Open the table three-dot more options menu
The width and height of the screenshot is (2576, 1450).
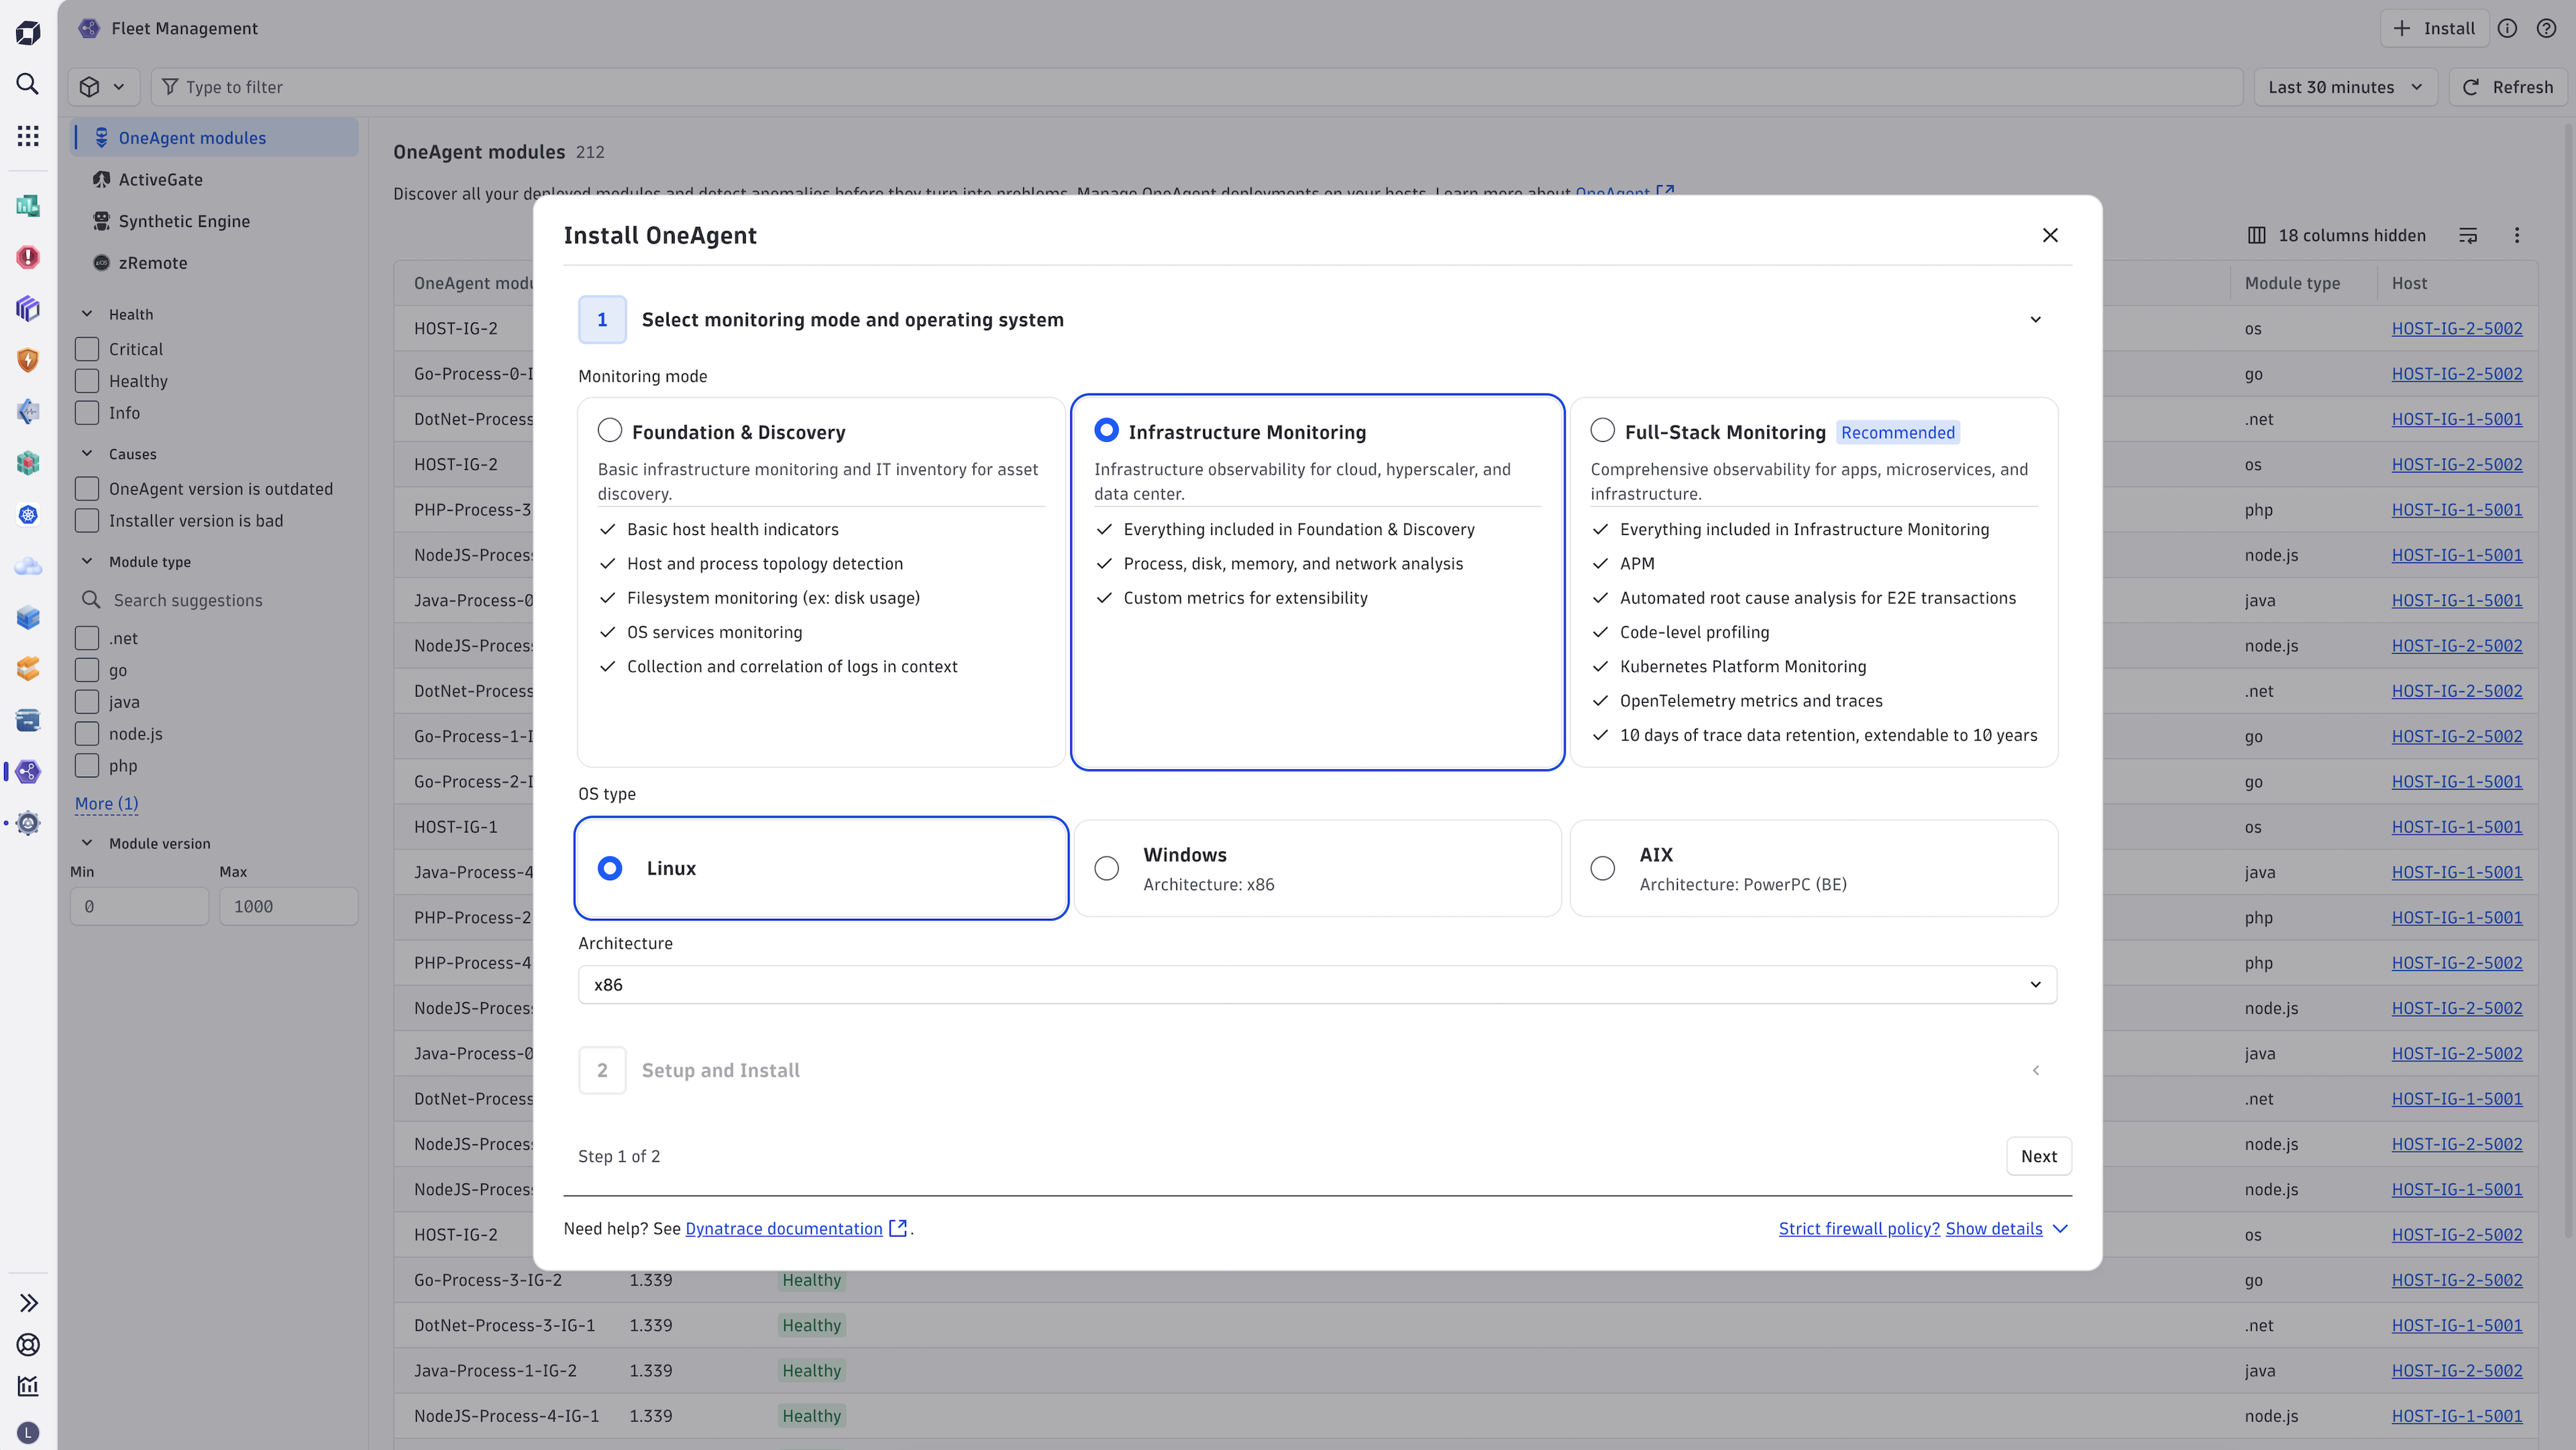[2517, 236]
